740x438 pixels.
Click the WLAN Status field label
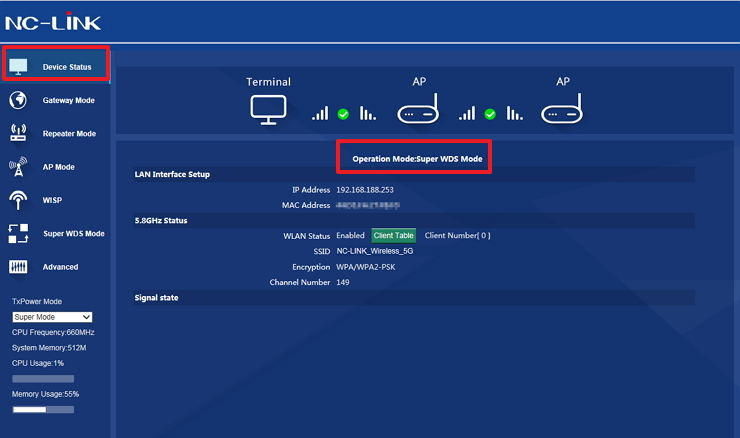click(307, 236)
